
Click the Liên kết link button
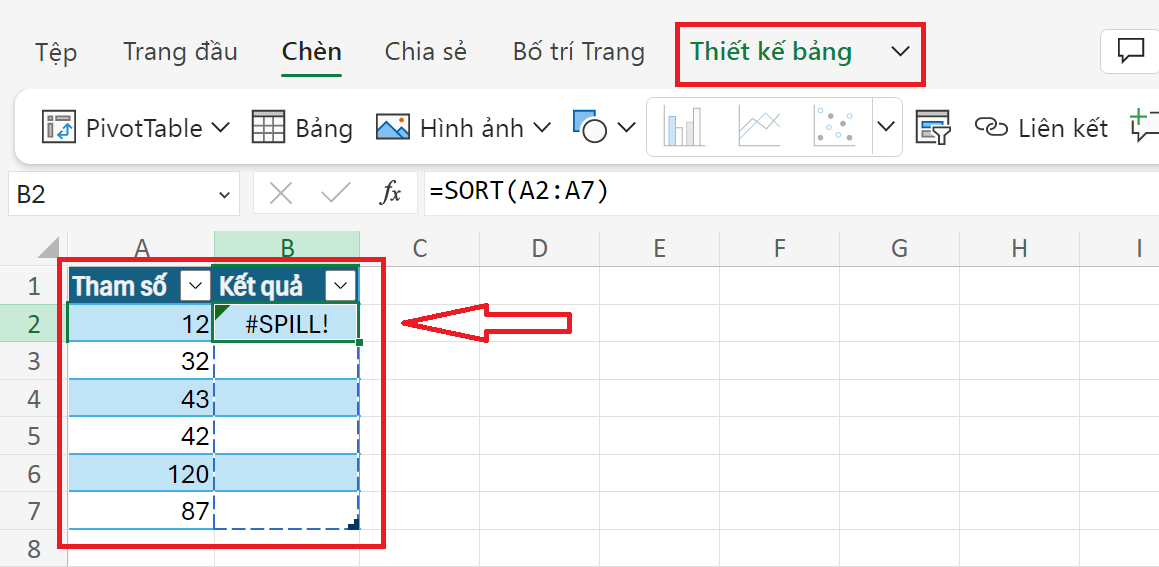click(x=1041, y=128)
